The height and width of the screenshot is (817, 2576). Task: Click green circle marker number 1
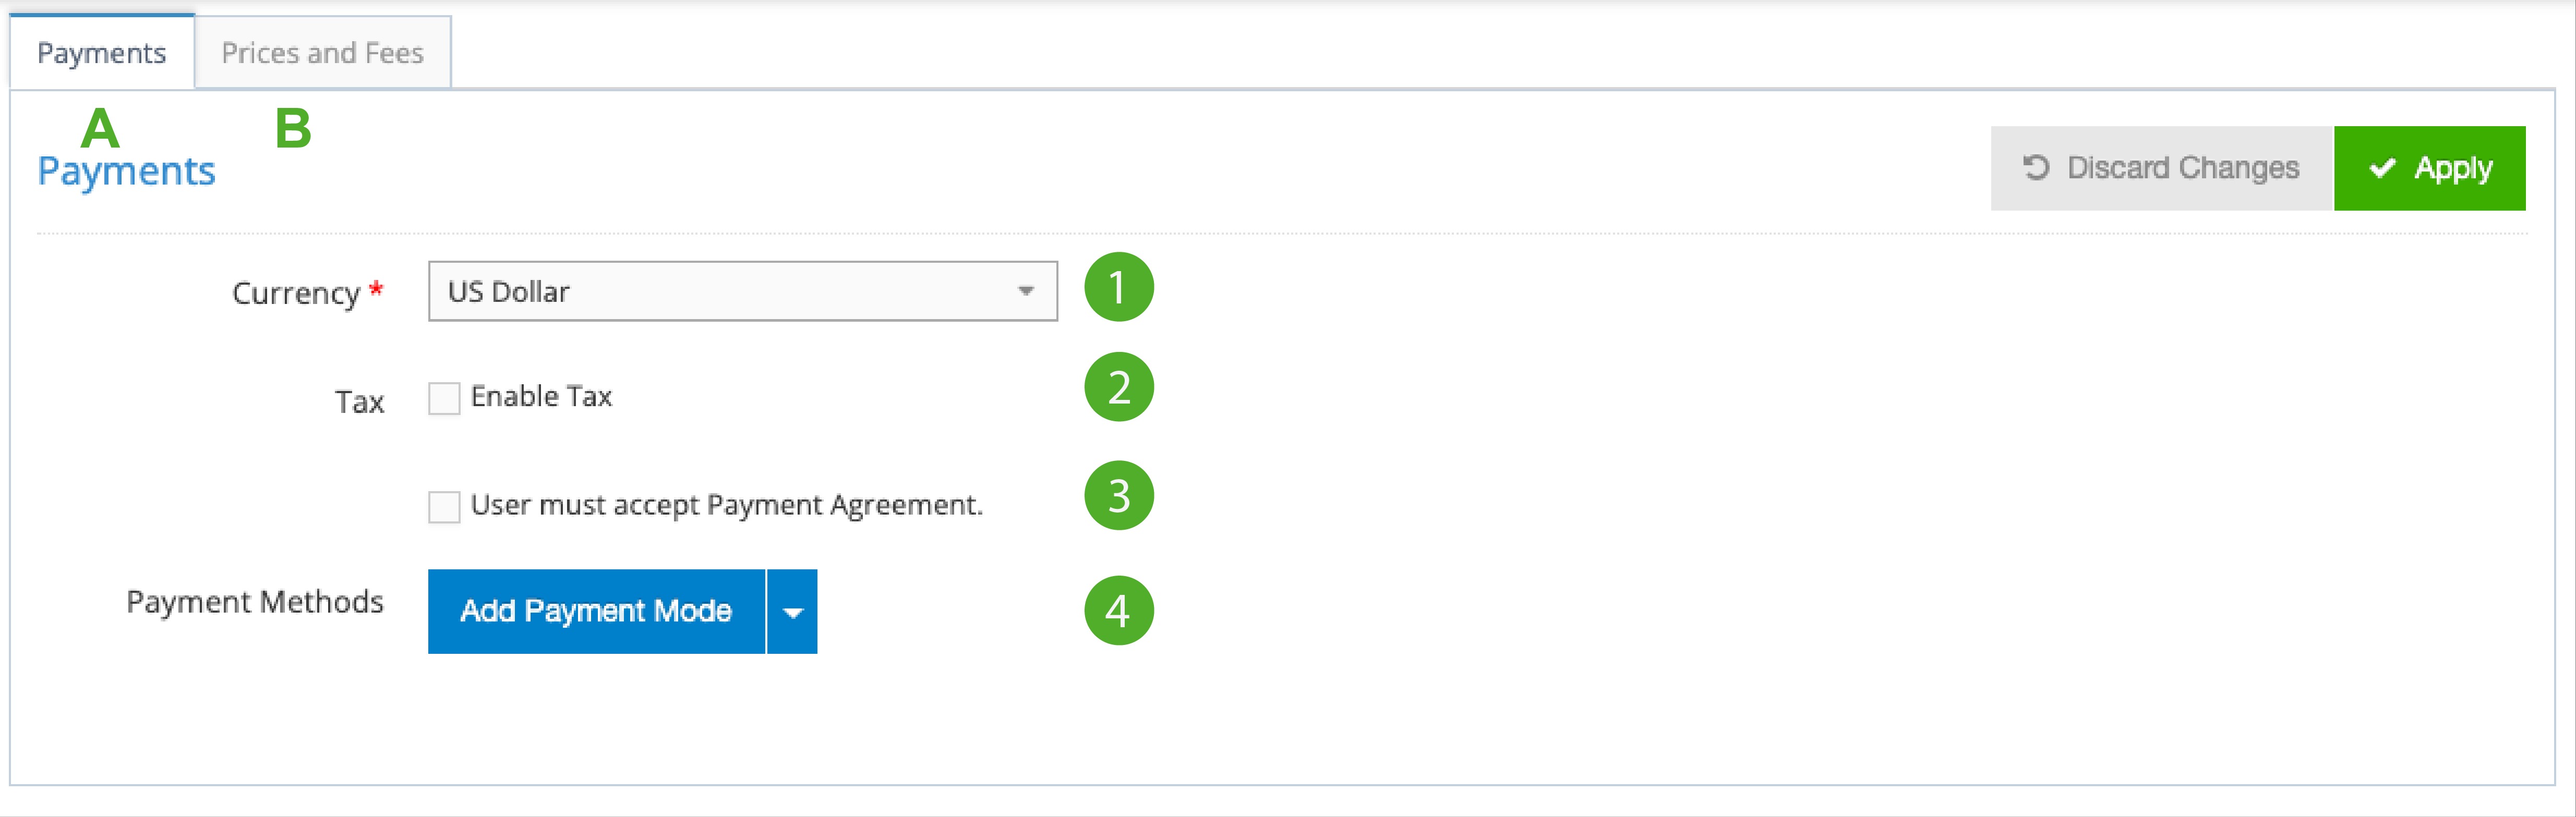[1119, 288]
